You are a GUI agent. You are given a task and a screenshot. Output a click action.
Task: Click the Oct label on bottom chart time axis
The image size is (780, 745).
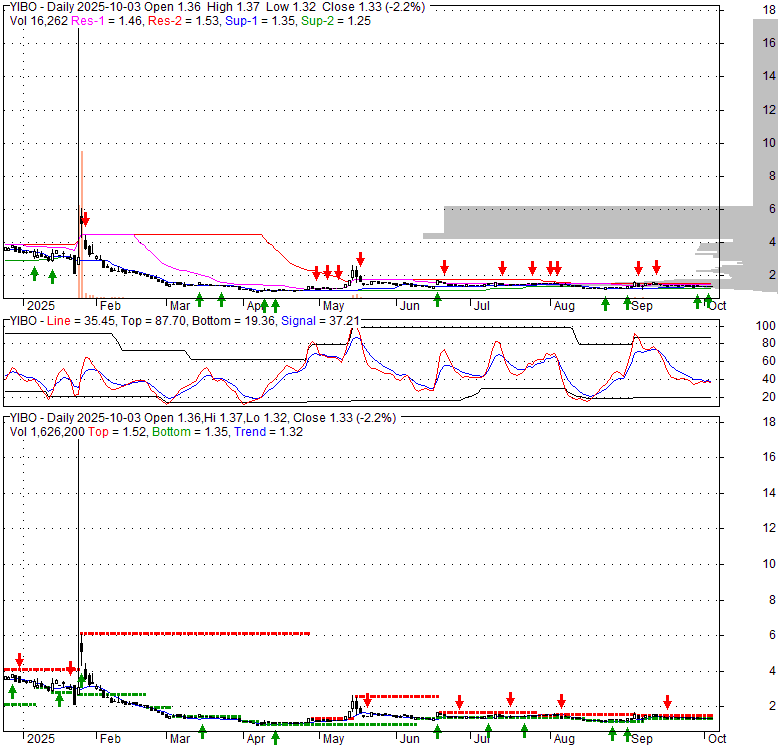click(x=716, y=739)
